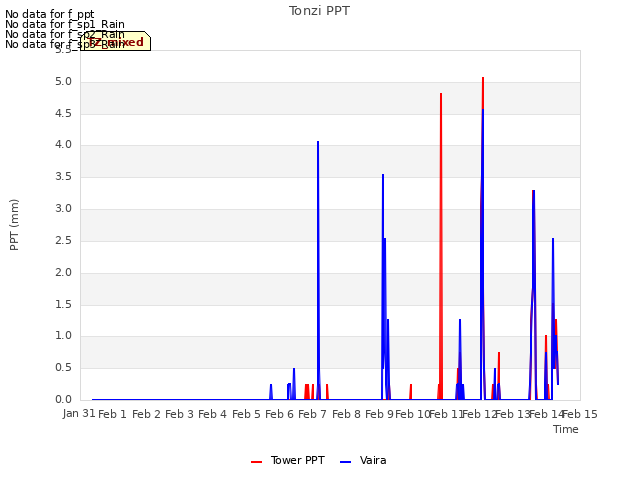Click the Jan 31 x-axis tick label
The image size is (640, 480).
pos(79,414)
